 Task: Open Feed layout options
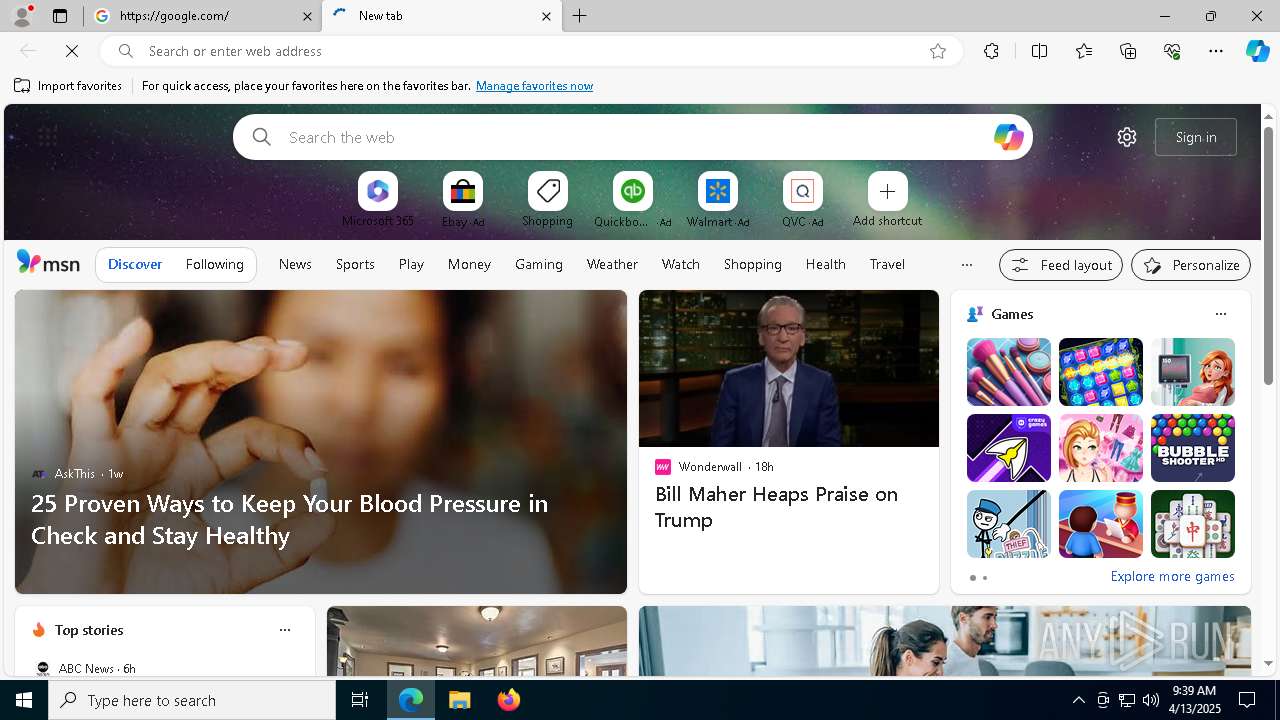1061,265
